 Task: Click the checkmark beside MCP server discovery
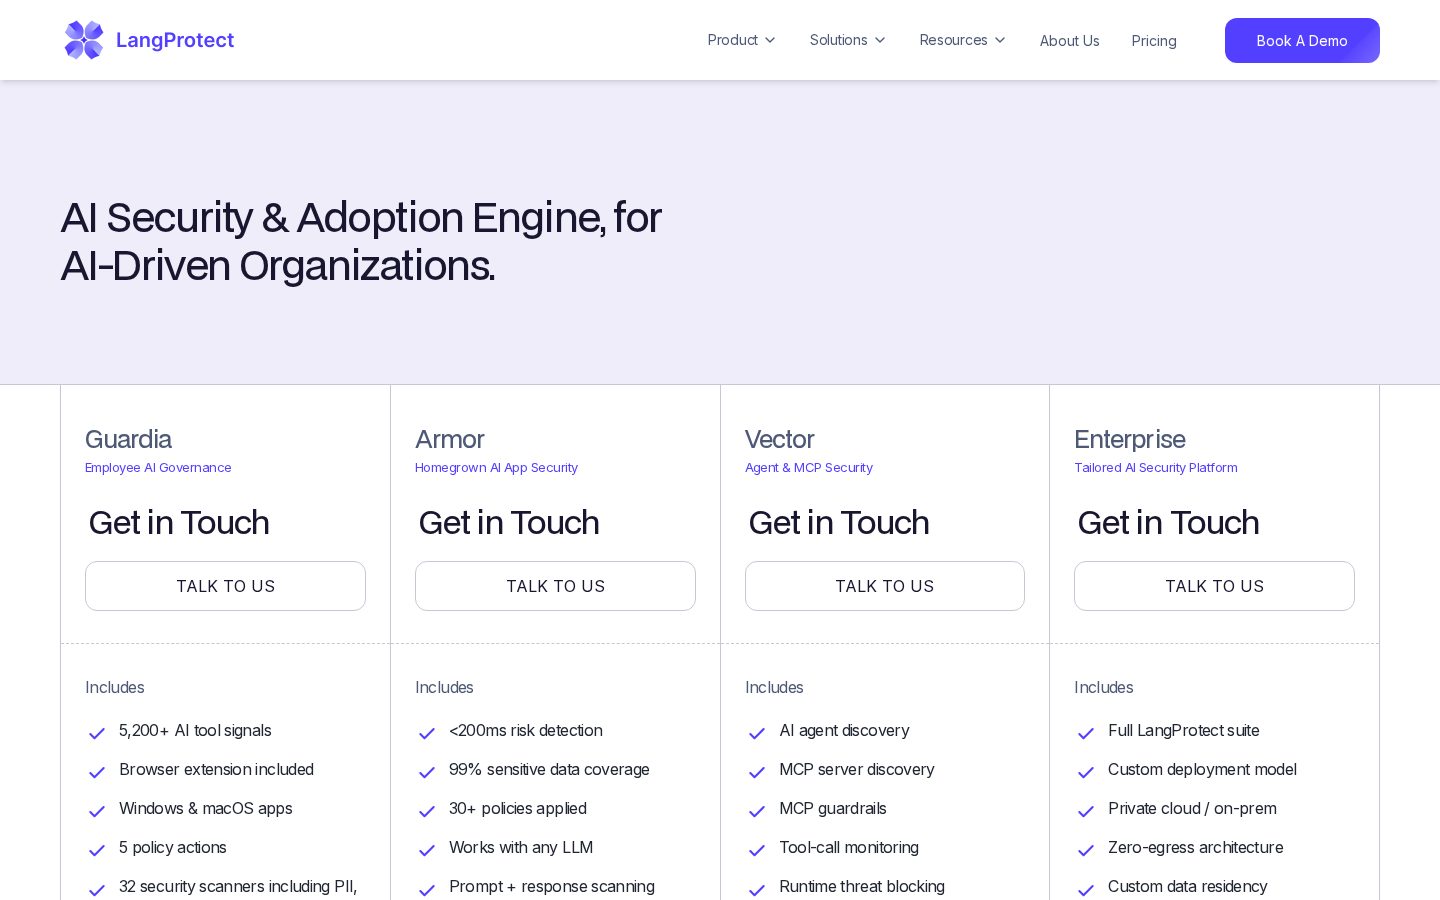click(x=757, y=772)
